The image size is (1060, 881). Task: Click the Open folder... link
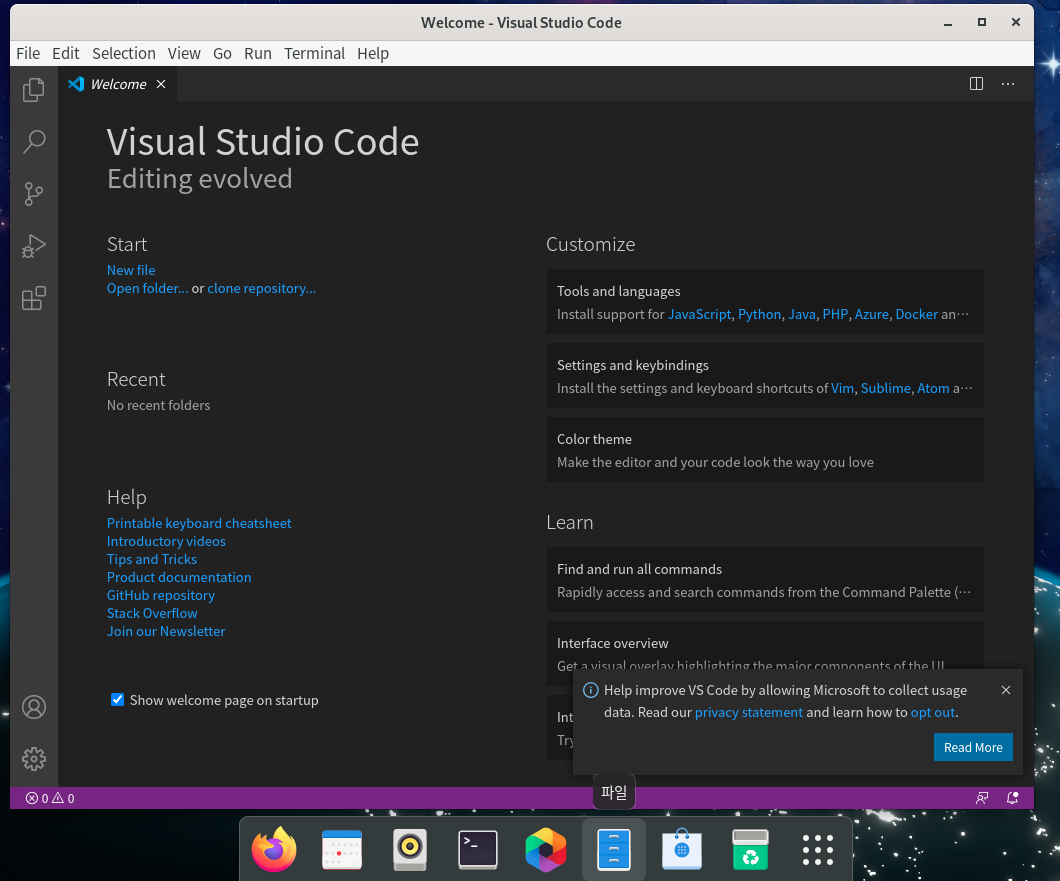point(147,289)
